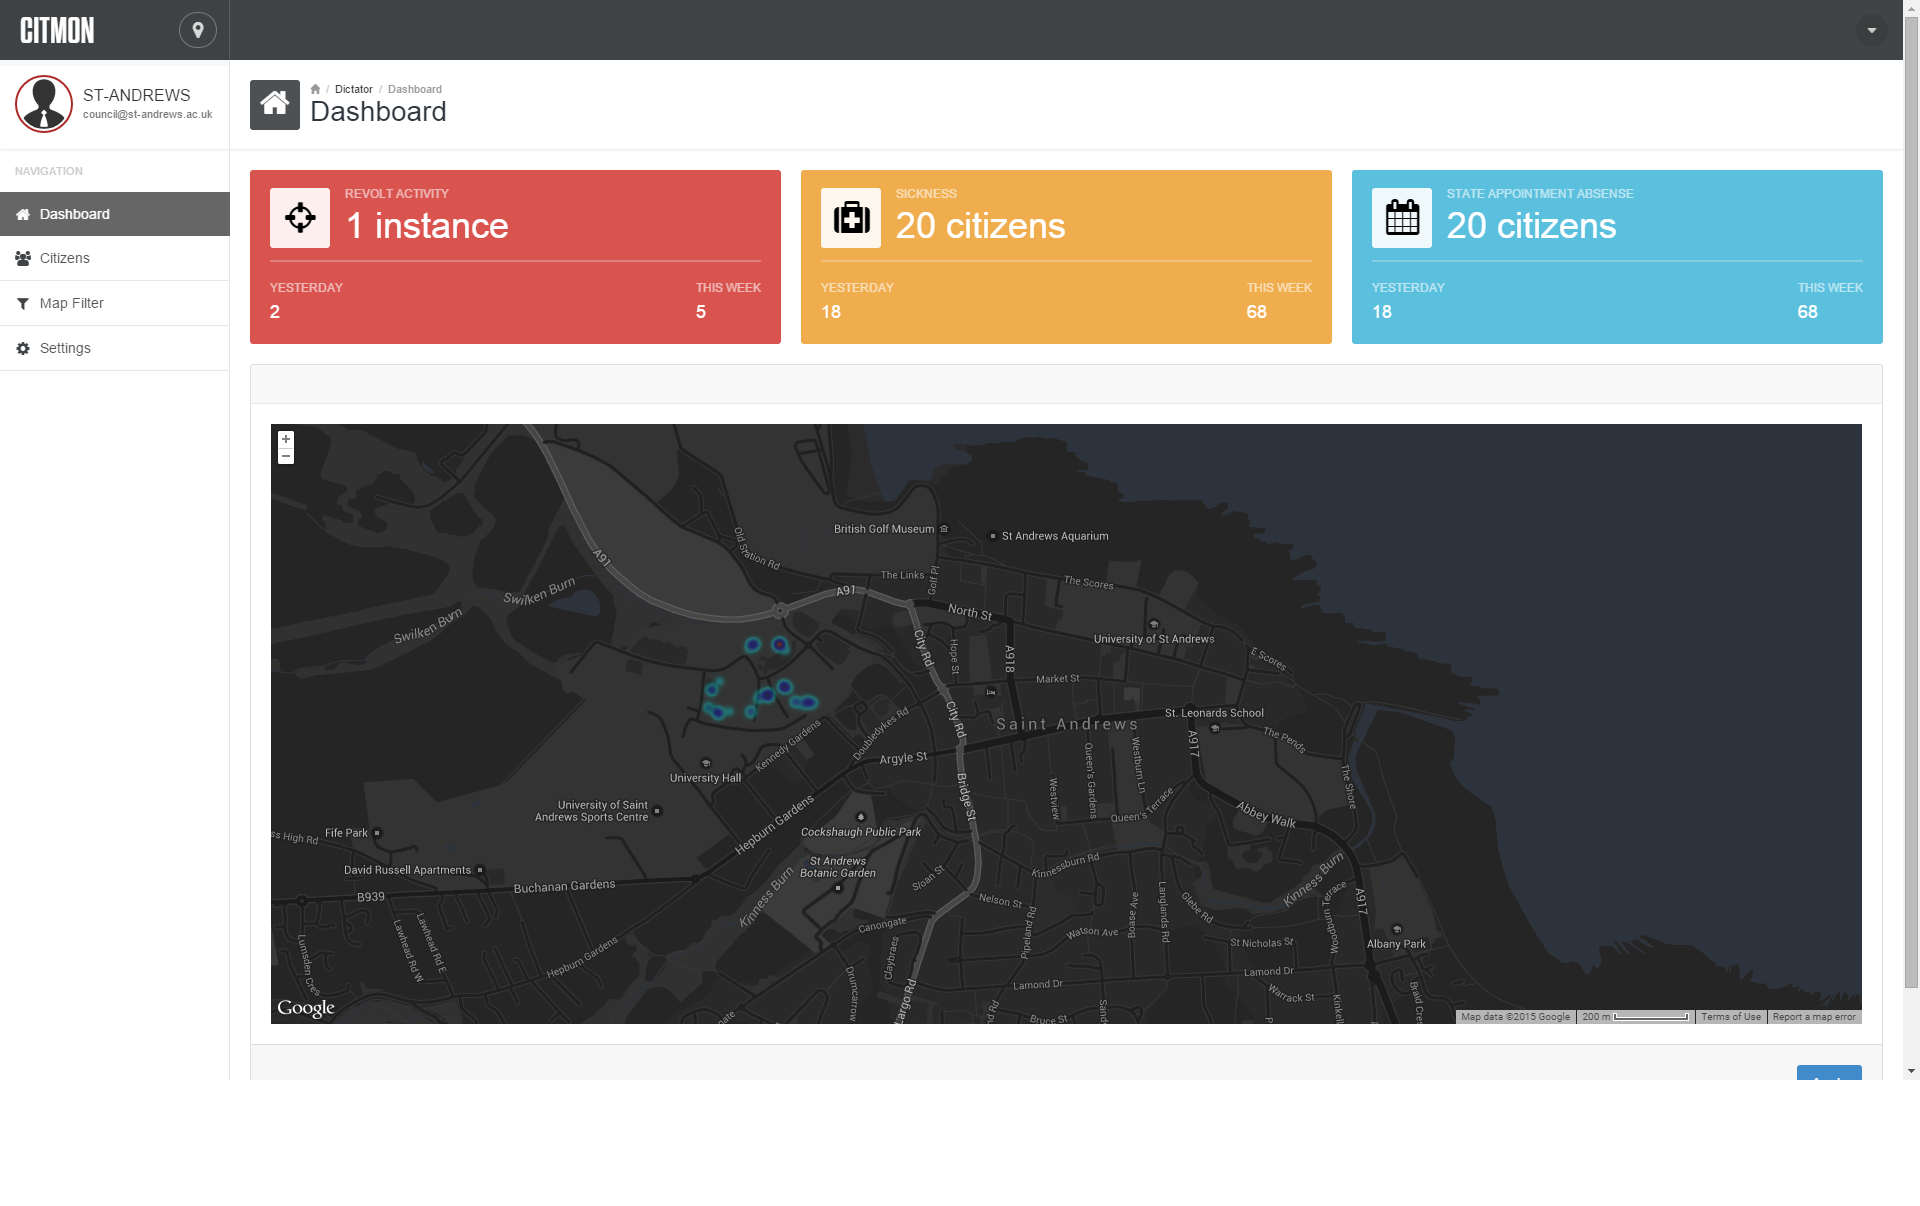This screenshot has width=1920, height=1206.
Task: Click the page vertical scrollbar thumb
Action: [x=1911, y=500]
